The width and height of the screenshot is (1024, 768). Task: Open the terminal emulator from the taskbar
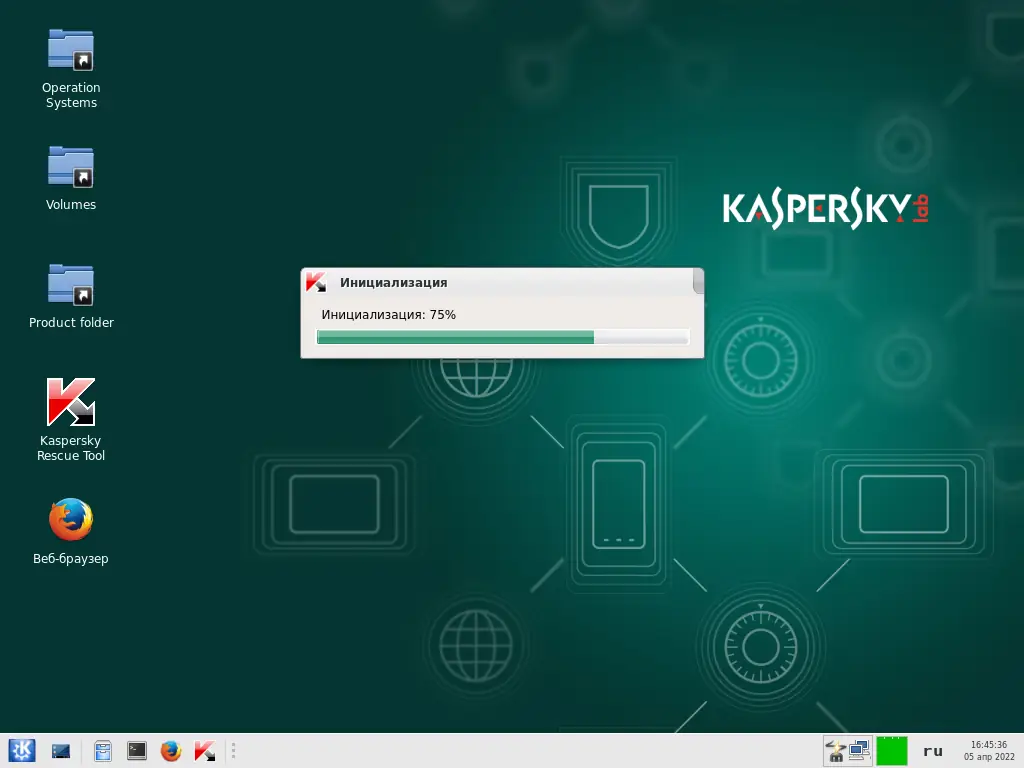click(135, 751)
